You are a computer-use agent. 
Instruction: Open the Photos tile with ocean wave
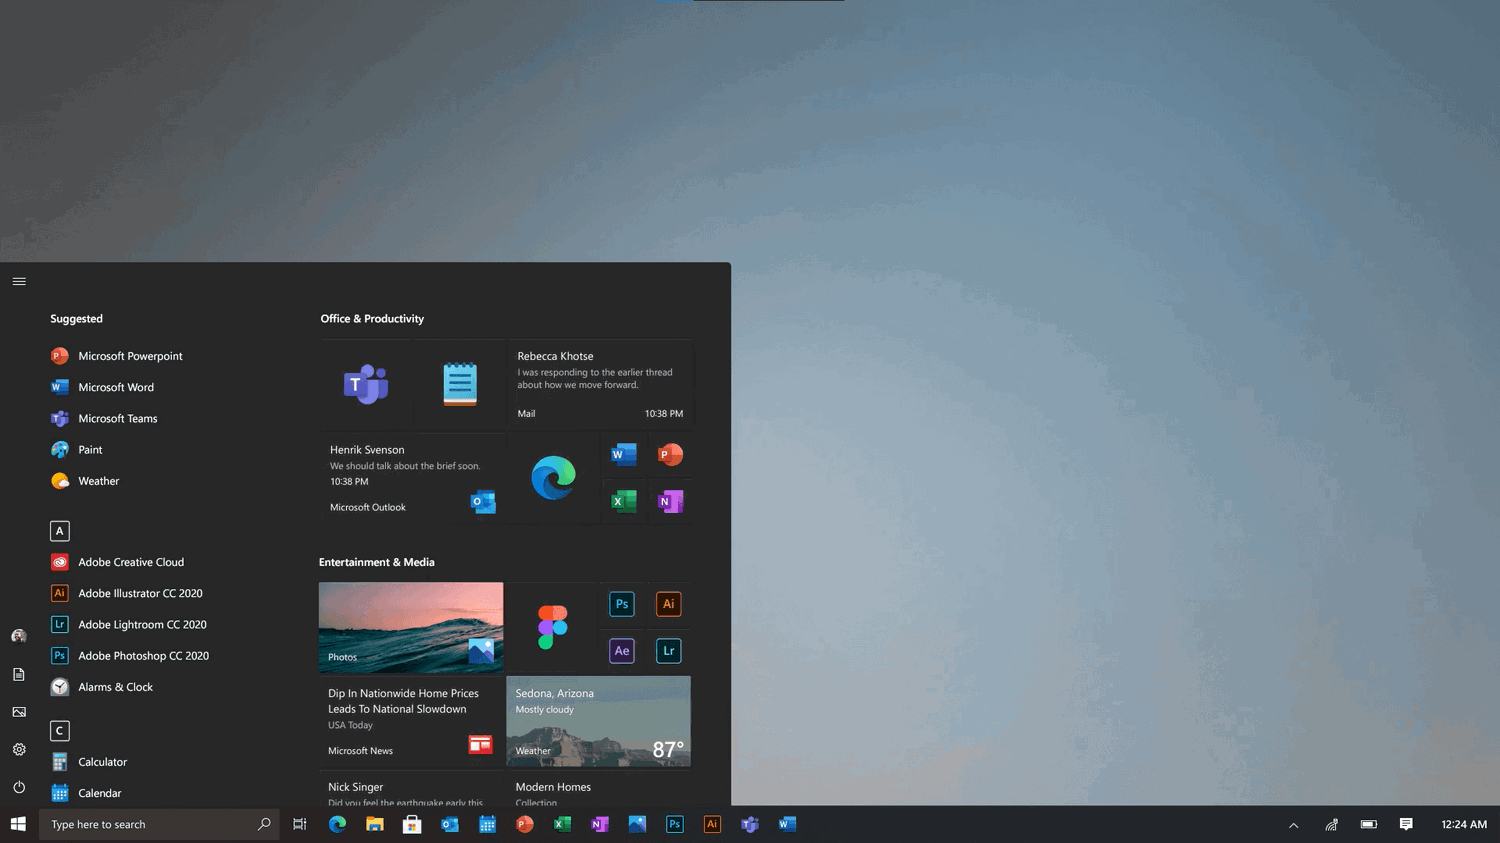[x=411, y=627]
